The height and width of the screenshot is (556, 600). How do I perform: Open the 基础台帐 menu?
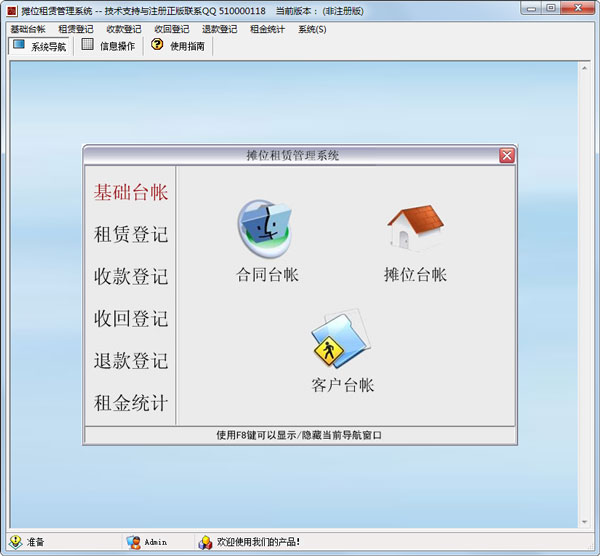pos(28,29)
